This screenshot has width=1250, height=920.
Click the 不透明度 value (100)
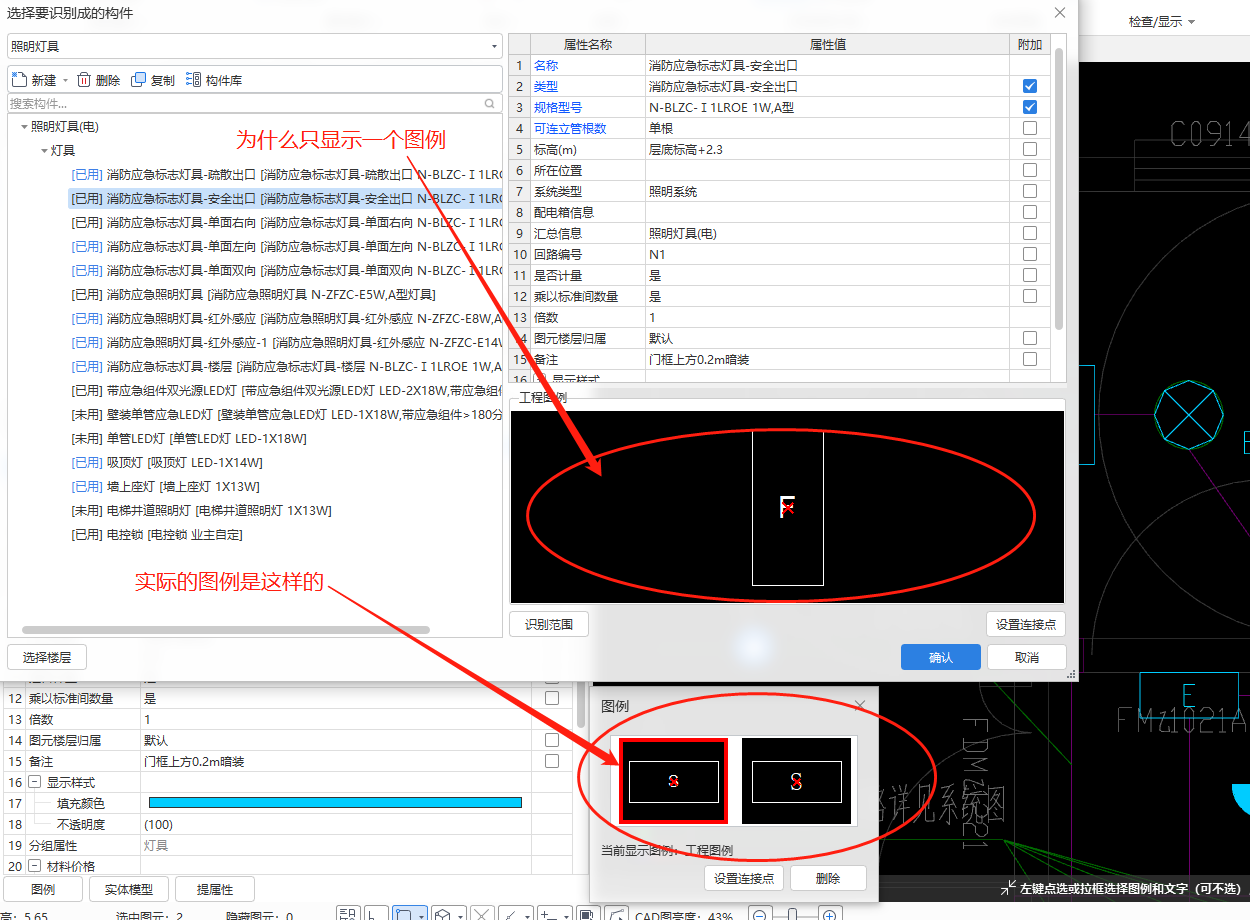click(335, 824)
